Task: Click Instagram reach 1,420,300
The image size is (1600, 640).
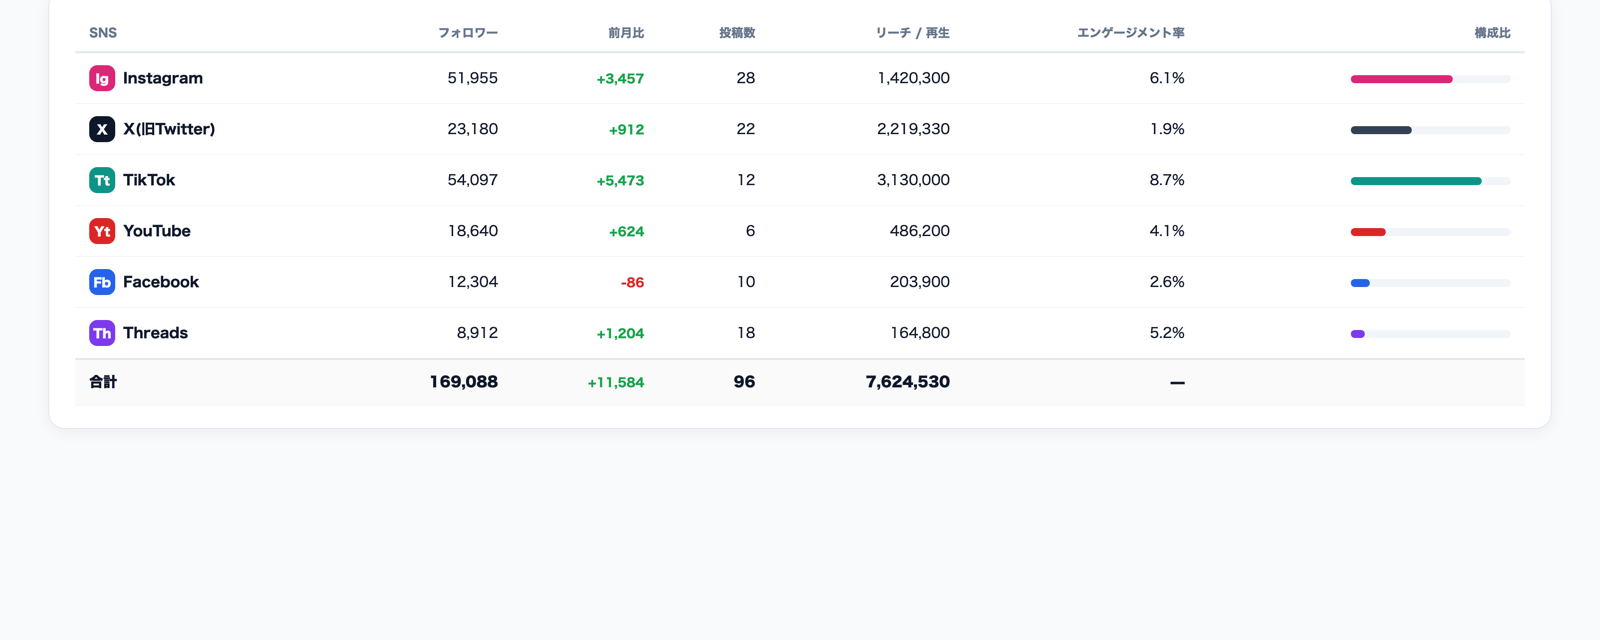Action: tap(914, 78)
